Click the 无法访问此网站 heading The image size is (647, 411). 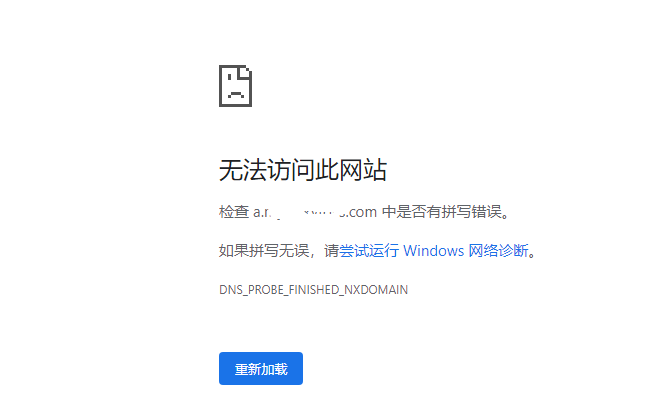click(x=303, y=170)
